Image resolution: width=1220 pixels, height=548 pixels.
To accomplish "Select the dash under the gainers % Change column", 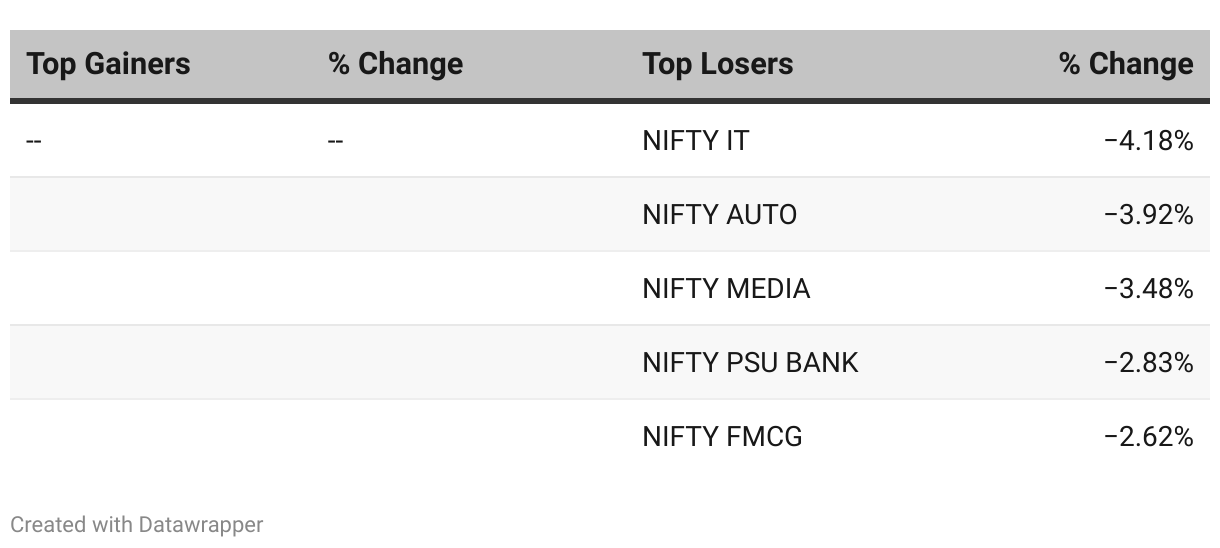I will tap(335, 142).
